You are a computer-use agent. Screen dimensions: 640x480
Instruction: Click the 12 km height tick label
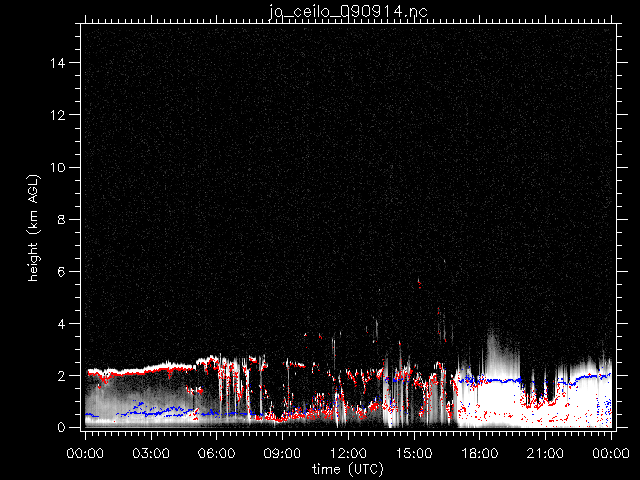pos(58,115)
